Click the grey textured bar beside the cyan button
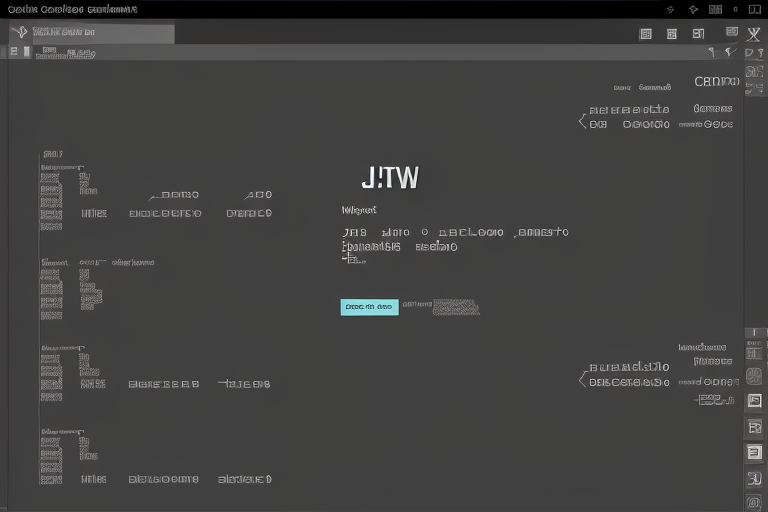 455,307
